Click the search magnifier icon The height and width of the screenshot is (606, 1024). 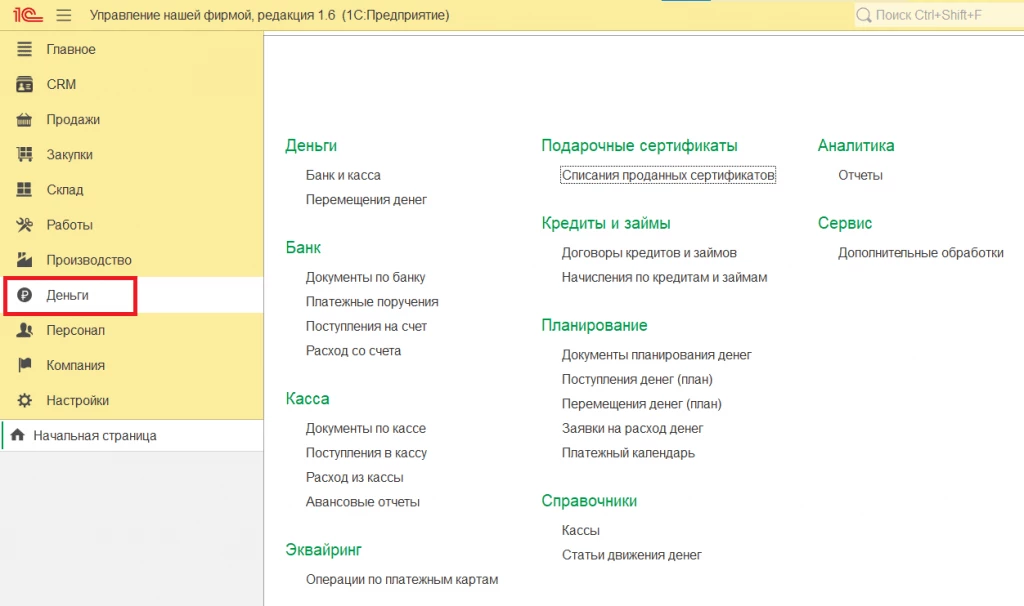(863, 15)
